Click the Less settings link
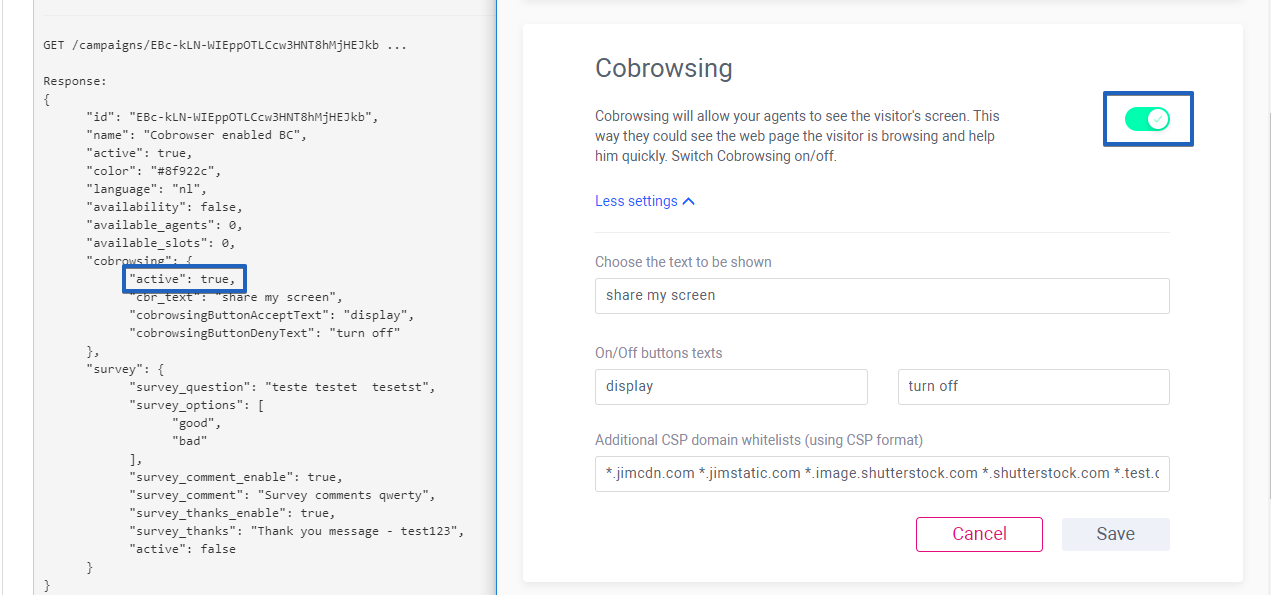 point(636,200)
